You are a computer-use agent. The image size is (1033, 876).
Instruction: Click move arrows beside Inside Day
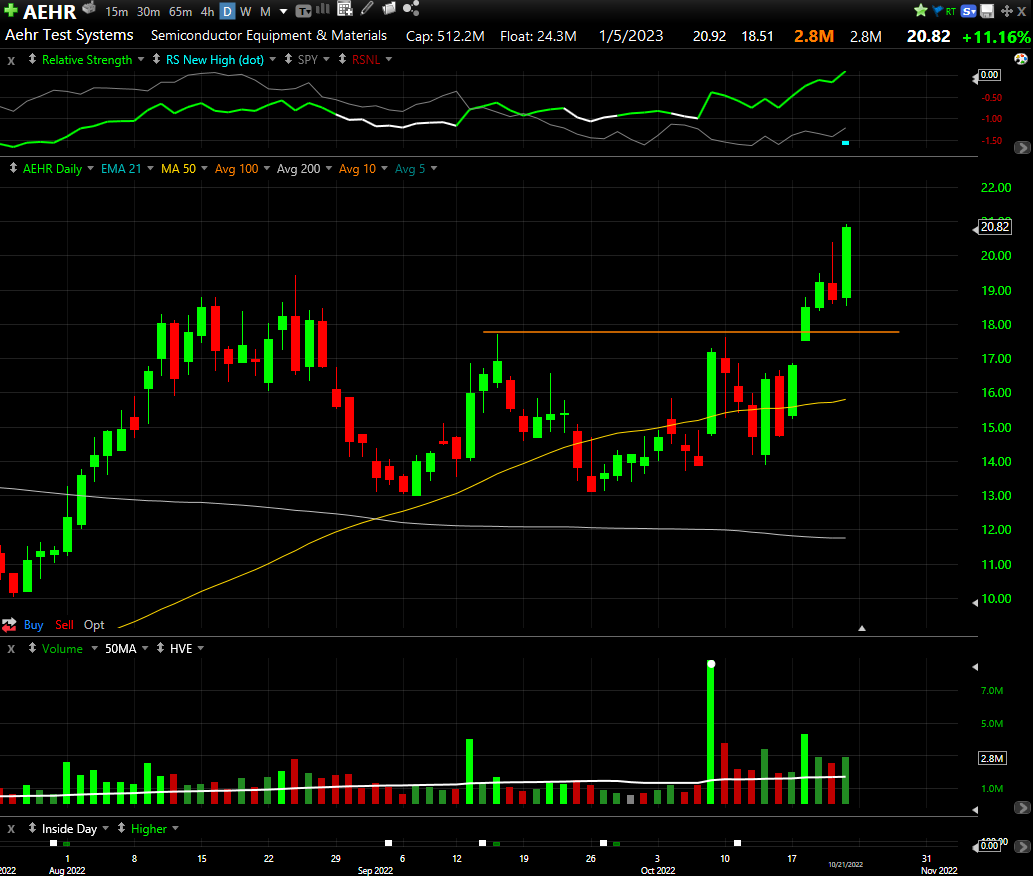coord(32,828)
